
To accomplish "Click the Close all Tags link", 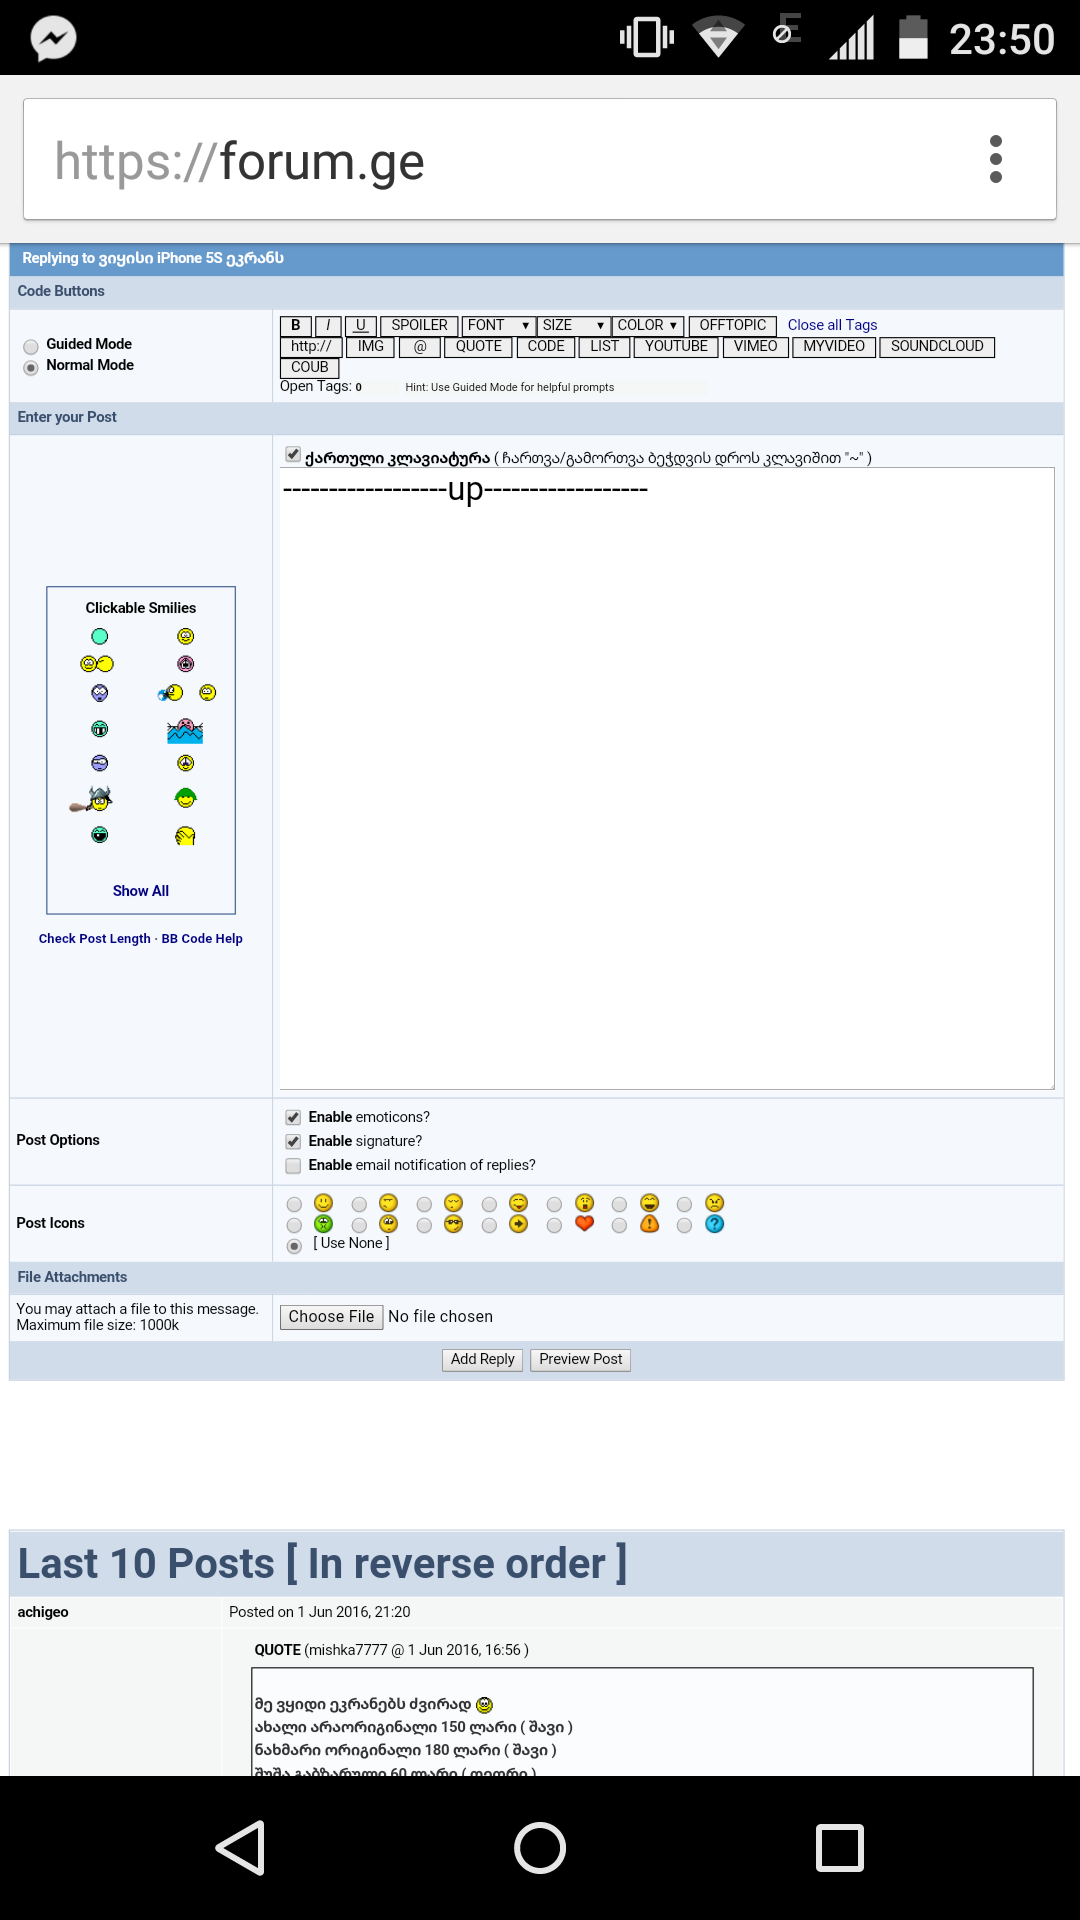I will (x=832, y=325).
